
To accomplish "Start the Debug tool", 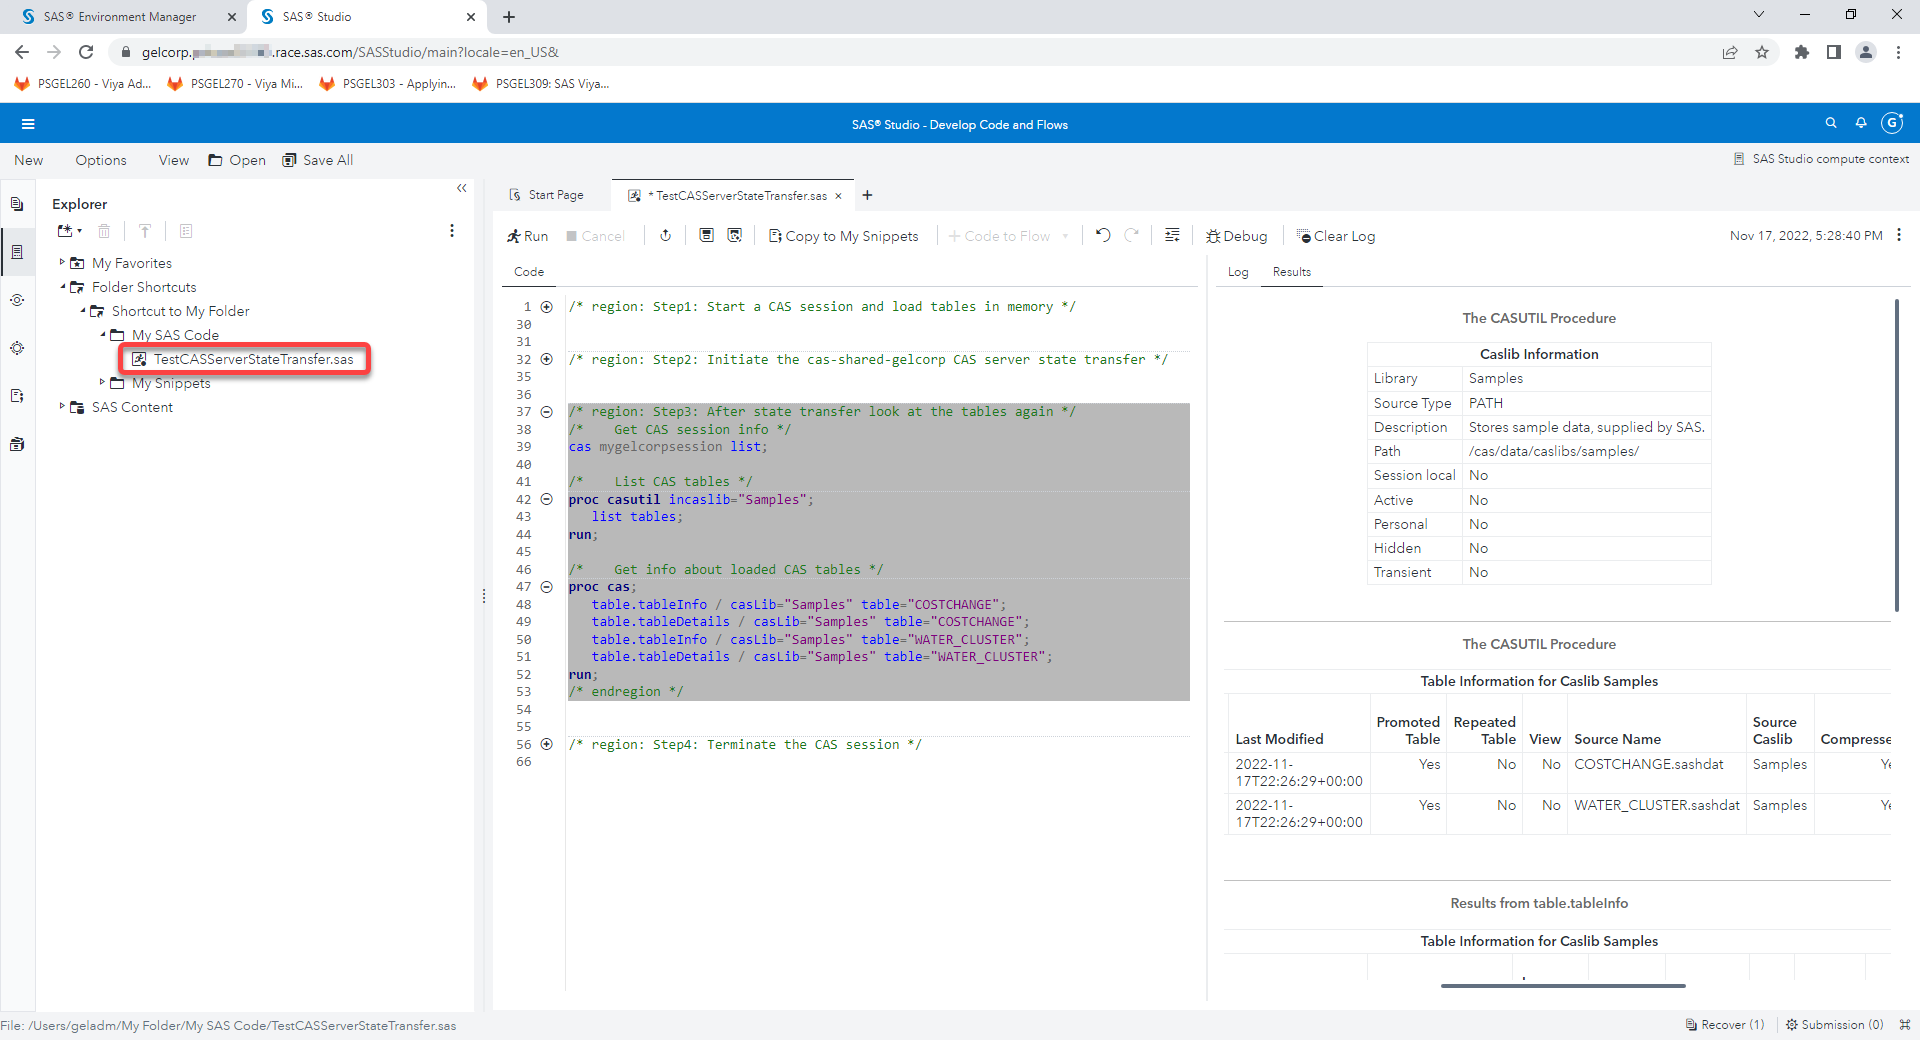I will (x=1236, y=236).
